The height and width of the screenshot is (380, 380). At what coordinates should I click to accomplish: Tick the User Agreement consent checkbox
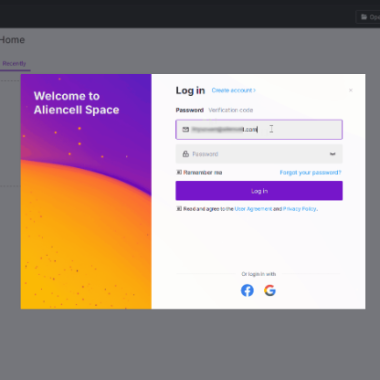click(x=179, y=209)
